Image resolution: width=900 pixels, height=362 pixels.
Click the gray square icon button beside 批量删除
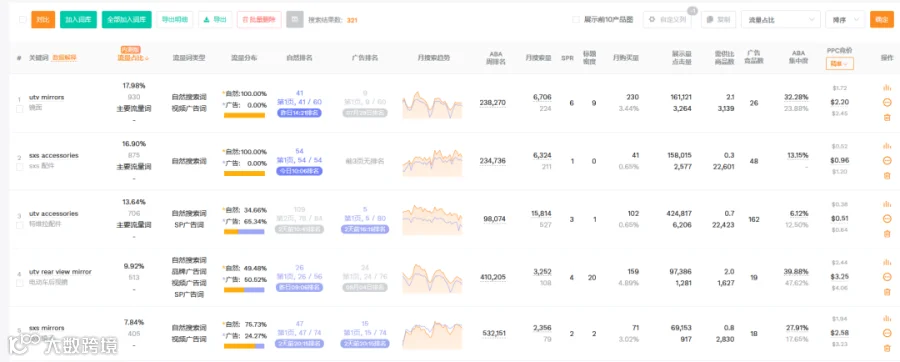point(294,20)
